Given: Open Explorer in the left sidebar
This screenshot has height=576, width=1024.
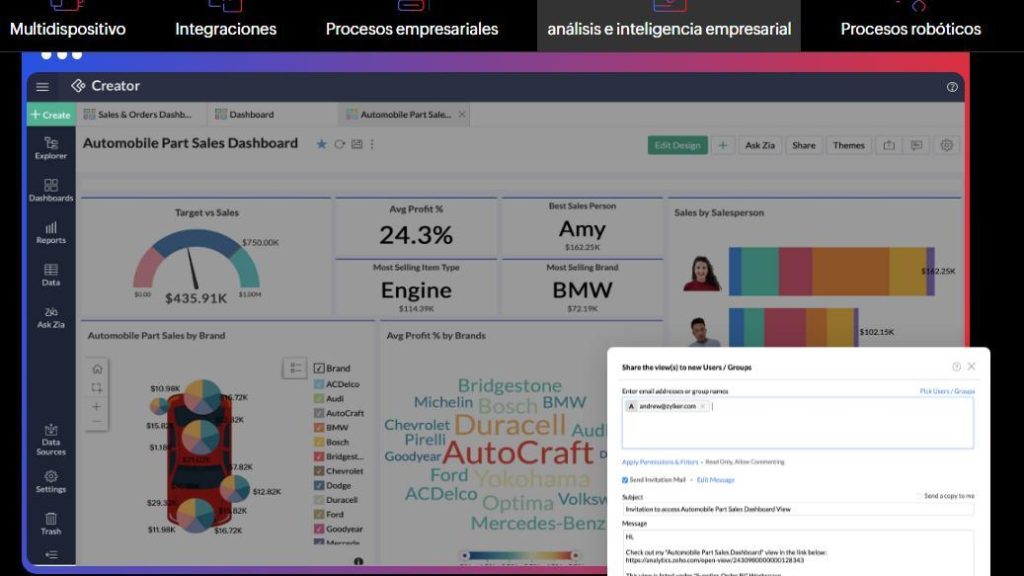Looking at the screenshot, I should [x=51, y=148].
